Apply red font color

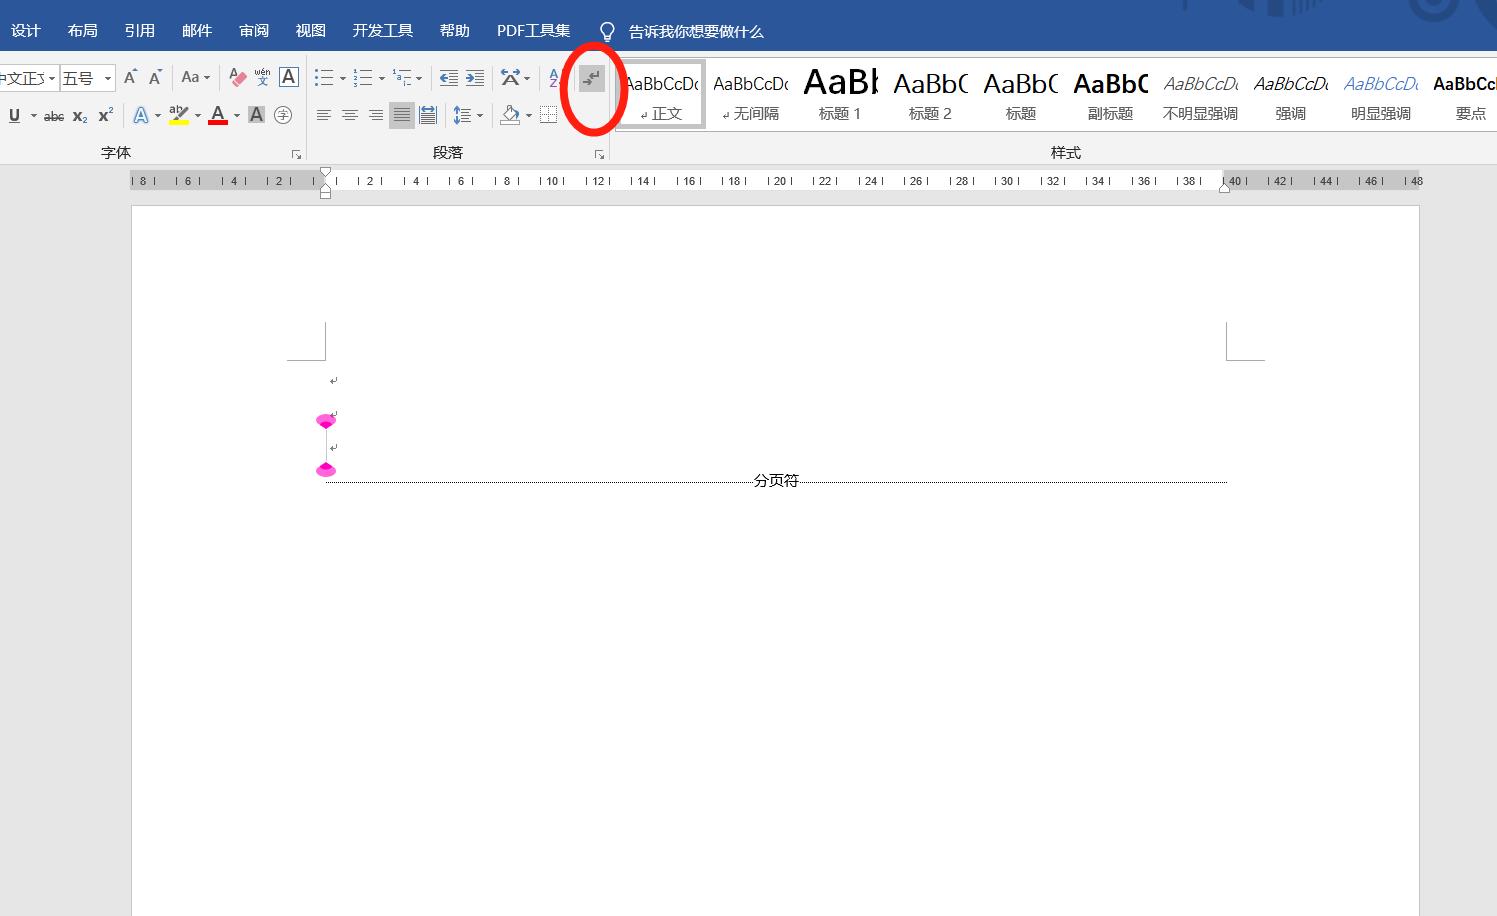pos(218,116)
